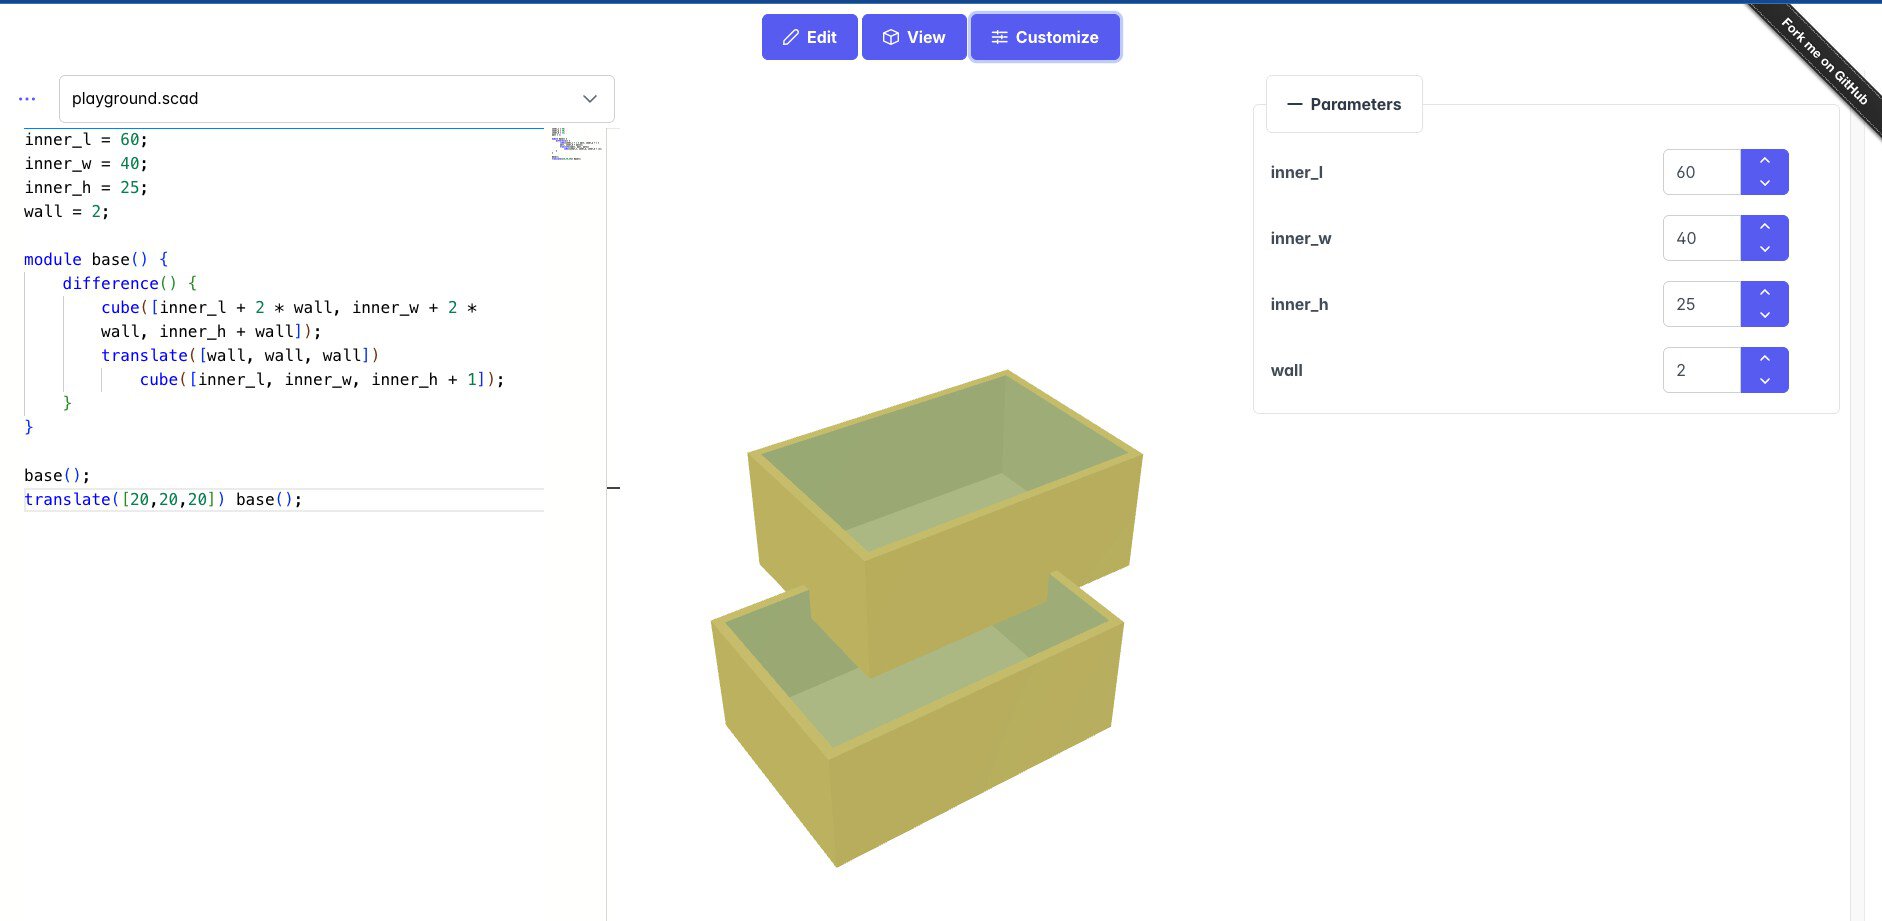Increase inner_w with the up arrow
1882x921 pixels.
(x=1765, y=227)
